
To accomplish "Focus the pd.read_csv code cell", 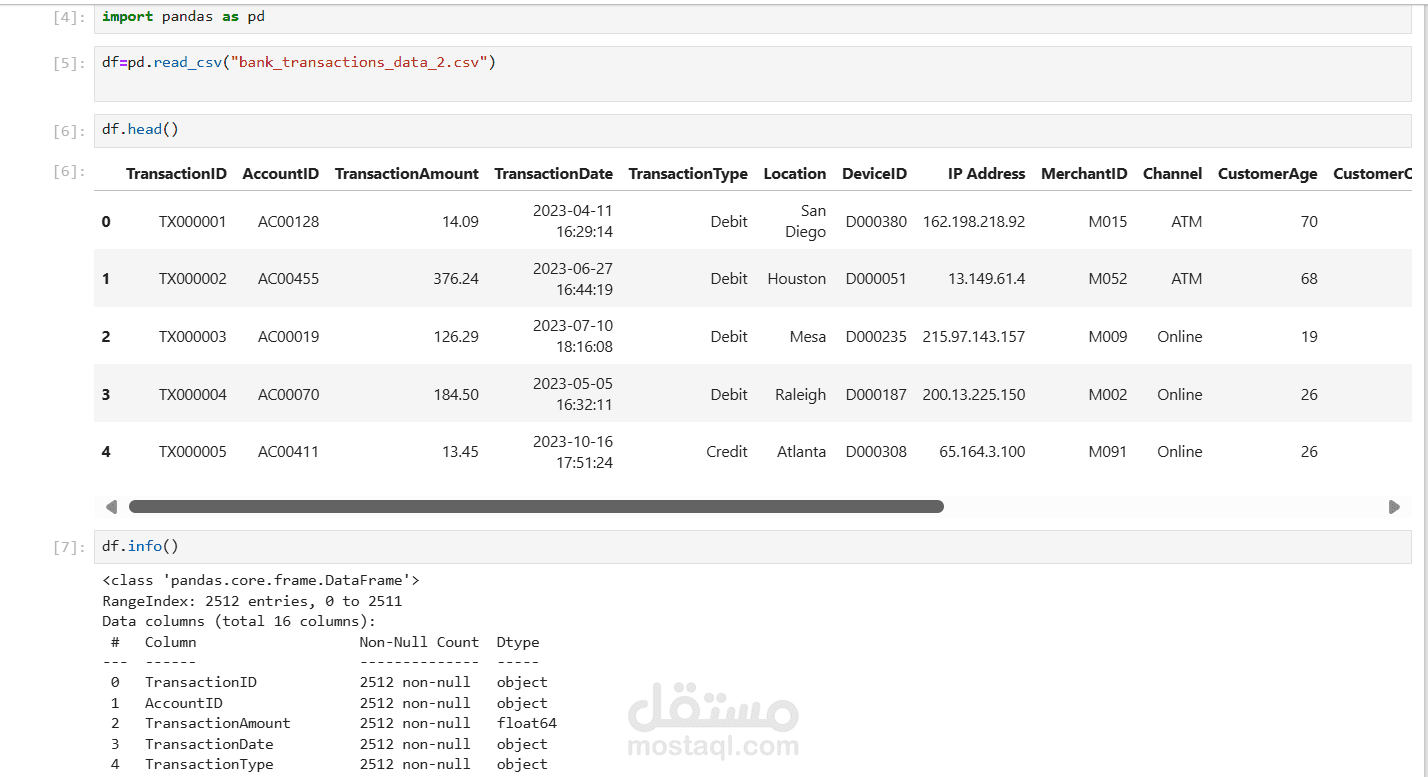I will point(752,73).
